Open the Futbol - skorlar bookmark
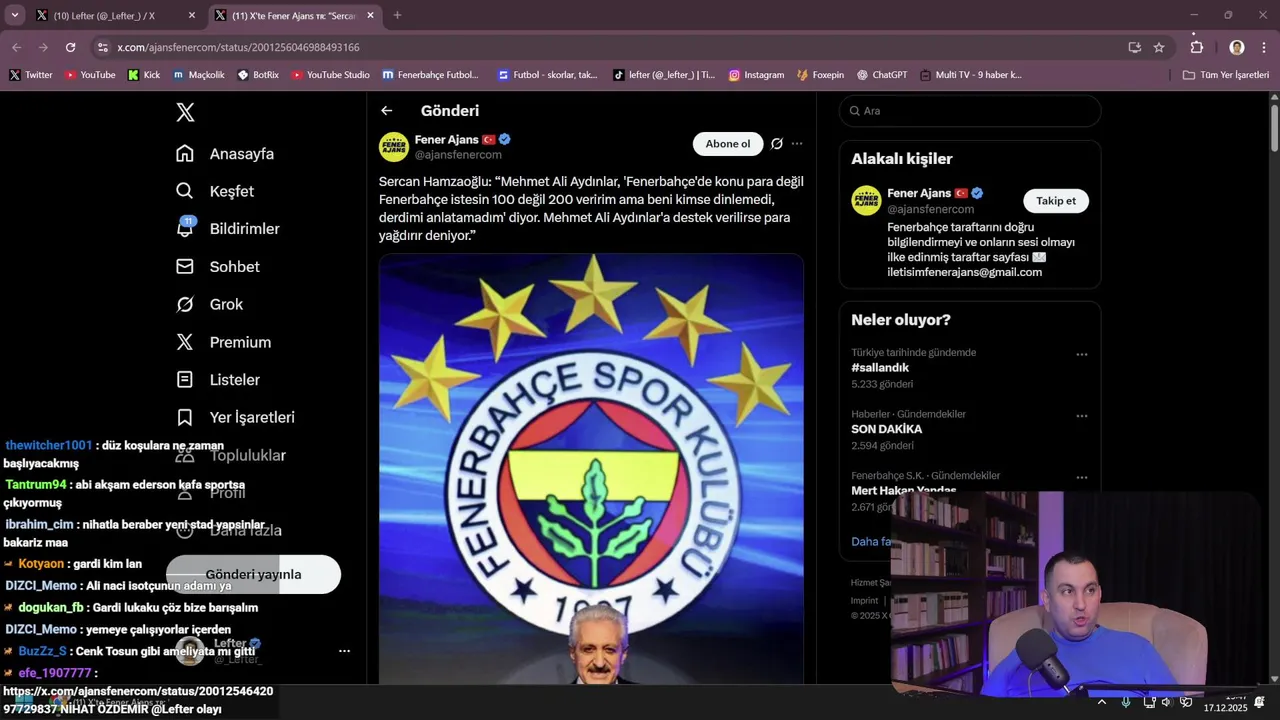Viewport: 1280px width, 720px height. point(547,75)
